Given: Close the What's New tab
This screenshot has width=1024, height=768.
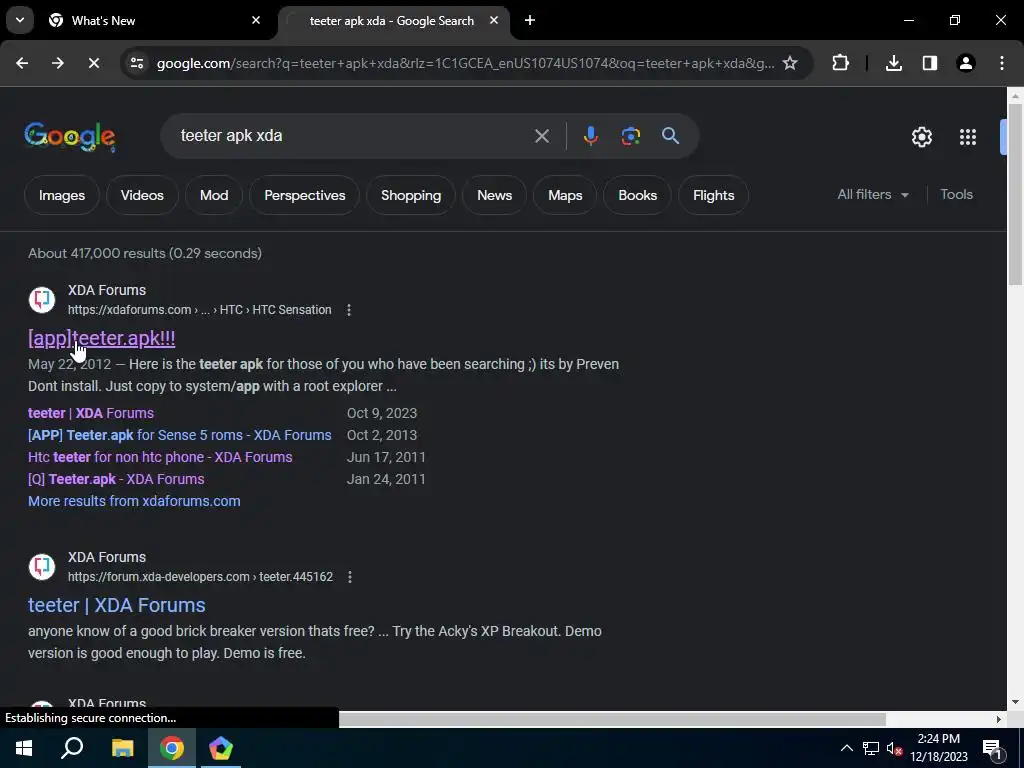Looking at the screenshot, I should coord(256,20).
